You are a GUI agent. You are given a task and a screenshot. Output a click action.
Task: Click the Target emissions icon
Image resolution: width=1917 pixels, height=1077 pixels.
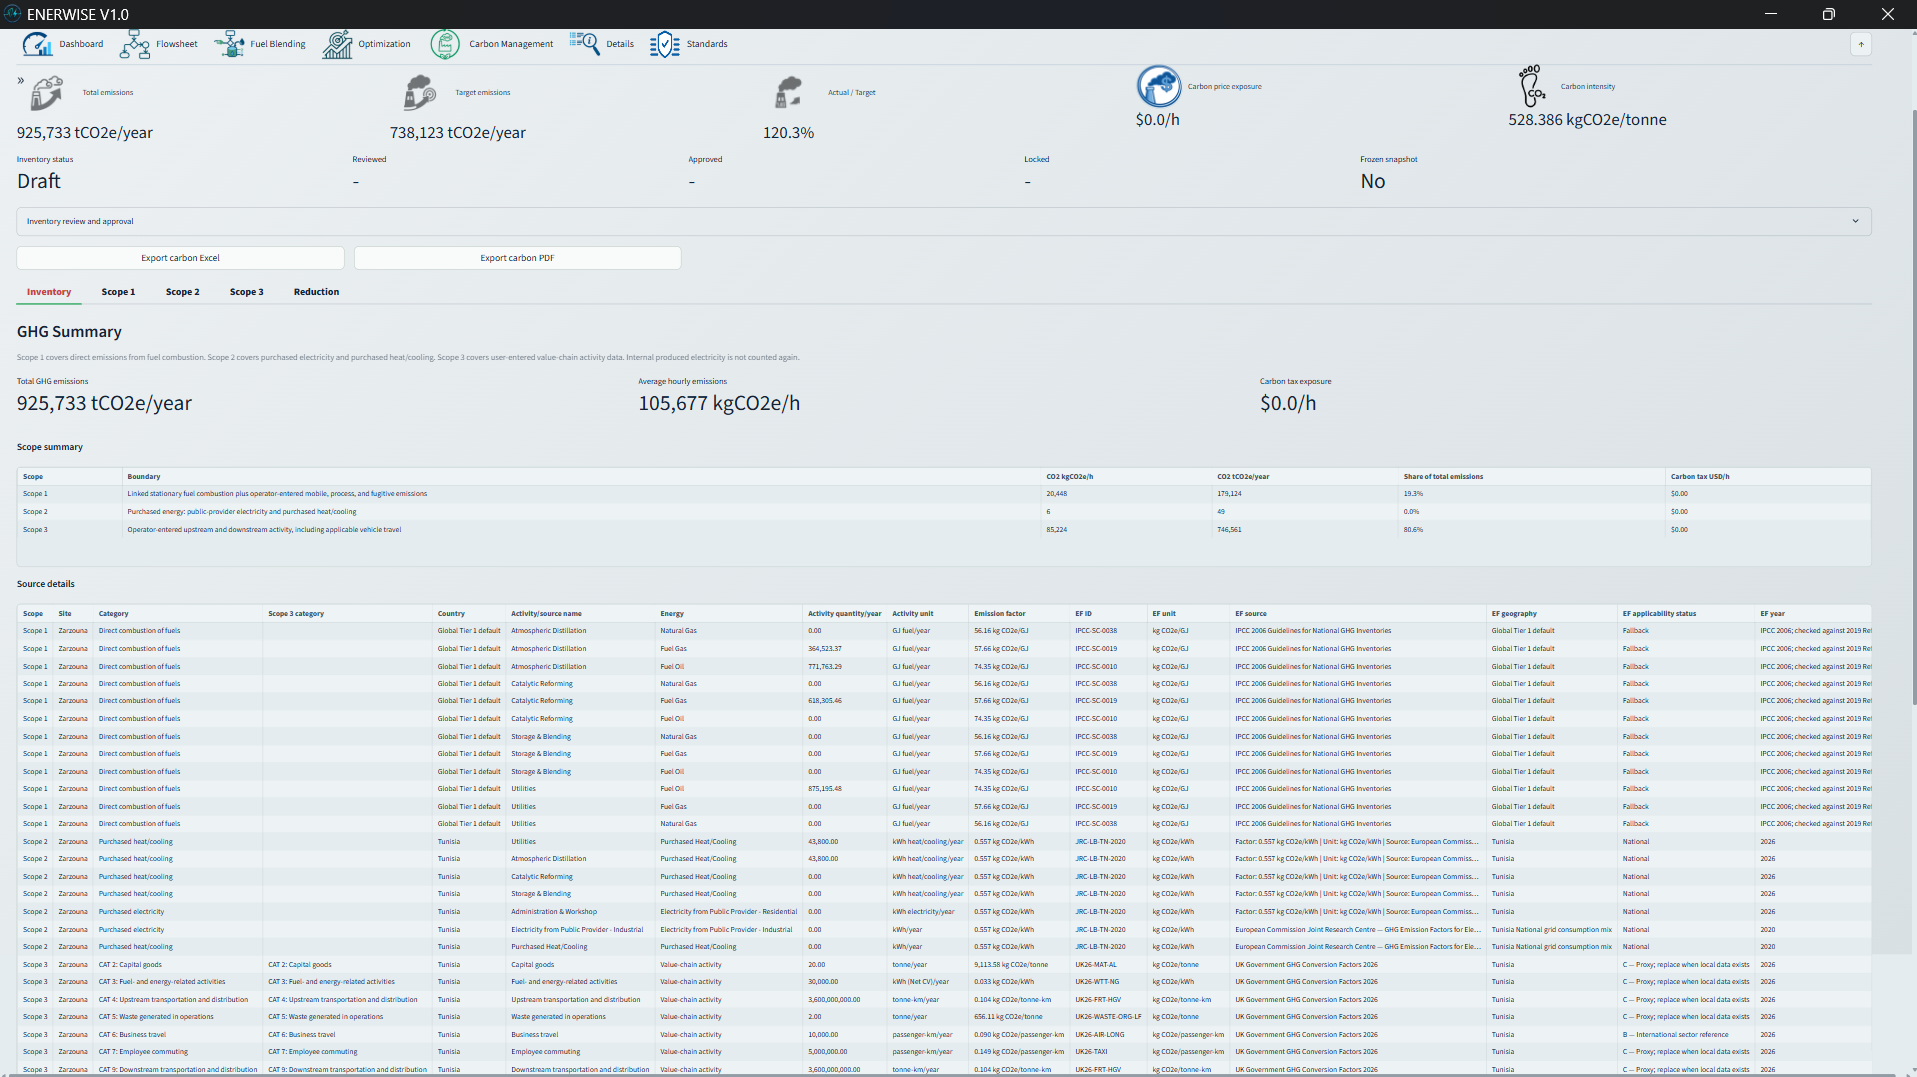420,93
